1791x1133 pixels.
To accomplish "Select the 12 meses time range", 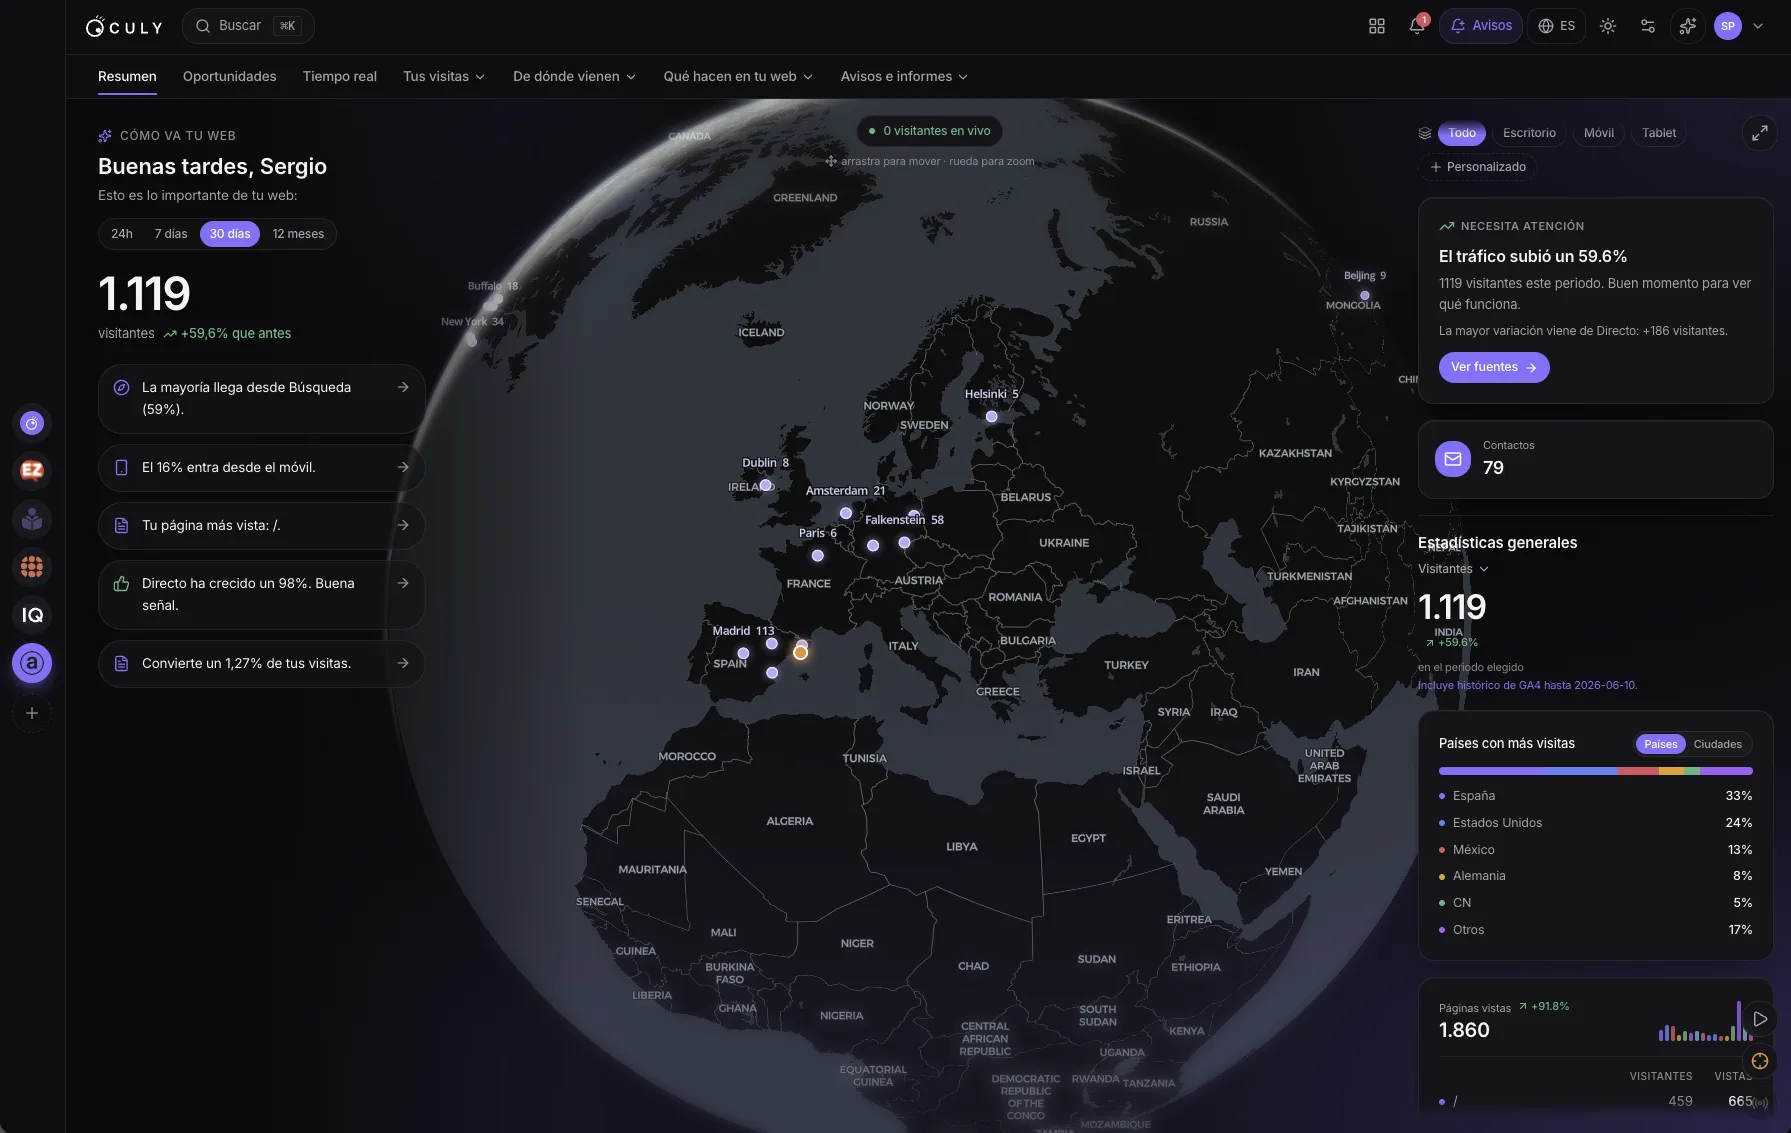I will click(x=298, y=234).
